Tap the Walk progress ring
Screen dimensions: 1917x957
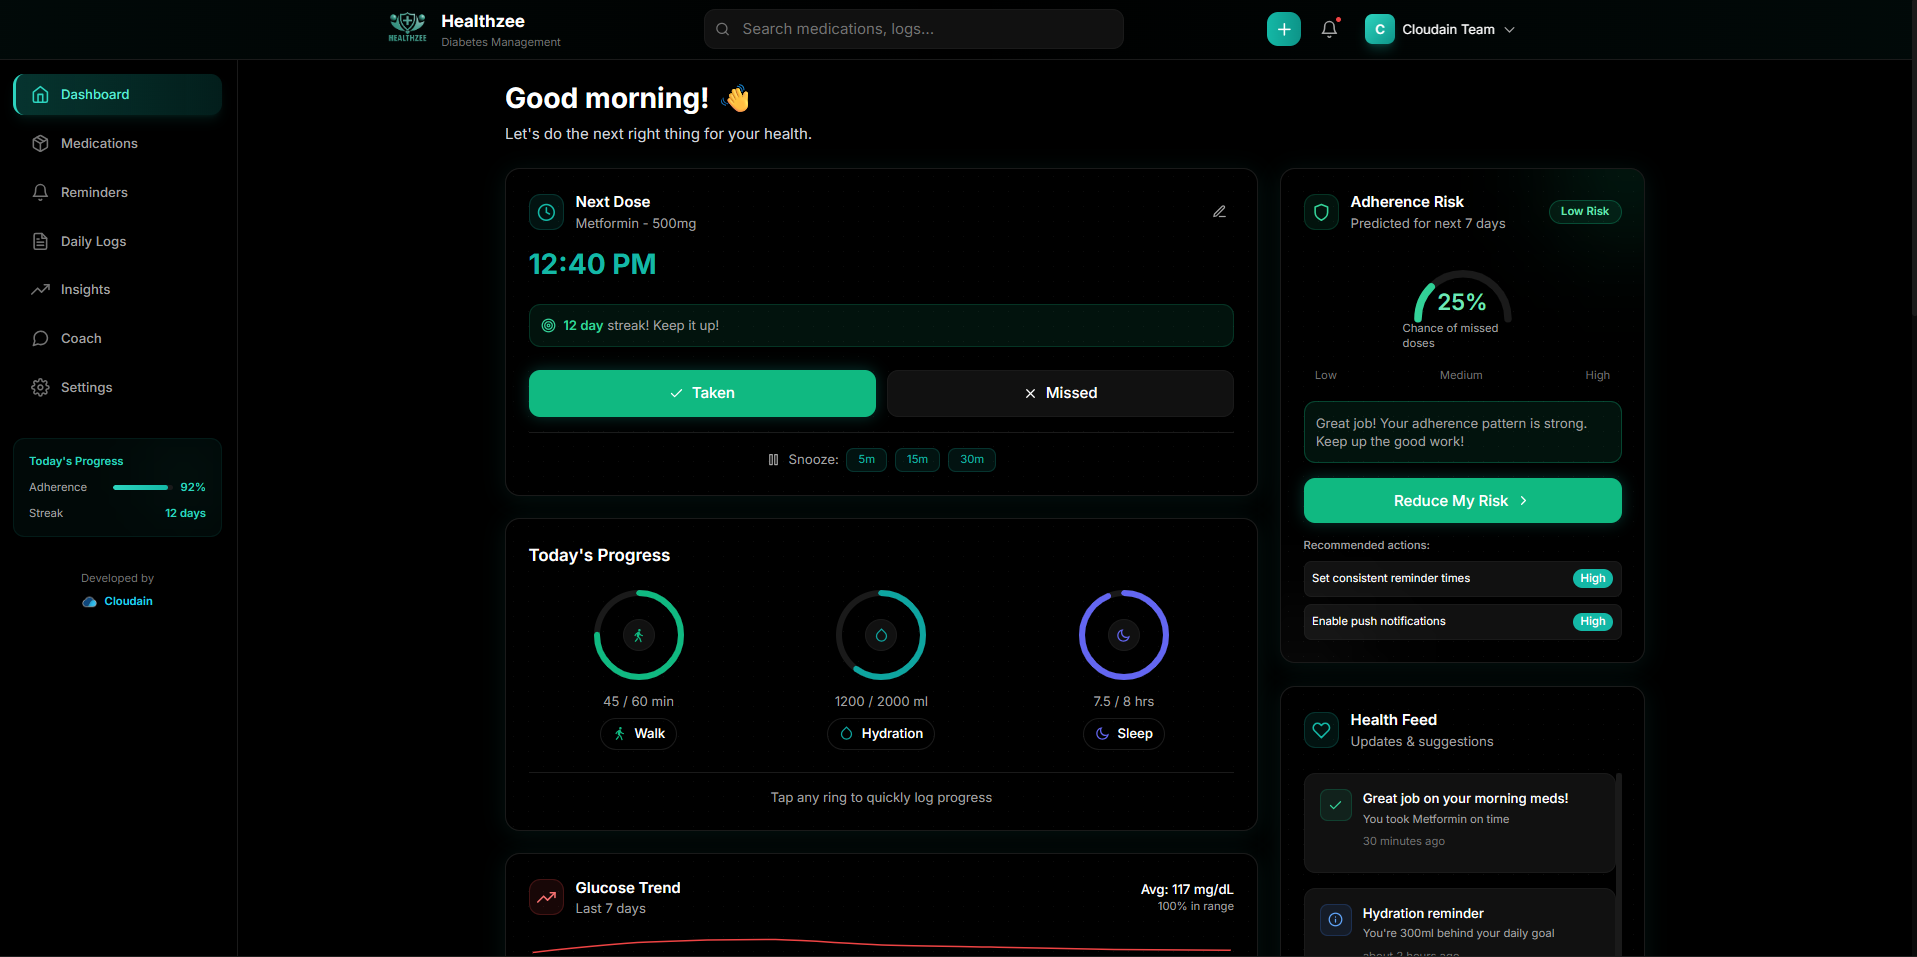pyautogui.click(x=638, y=635)
